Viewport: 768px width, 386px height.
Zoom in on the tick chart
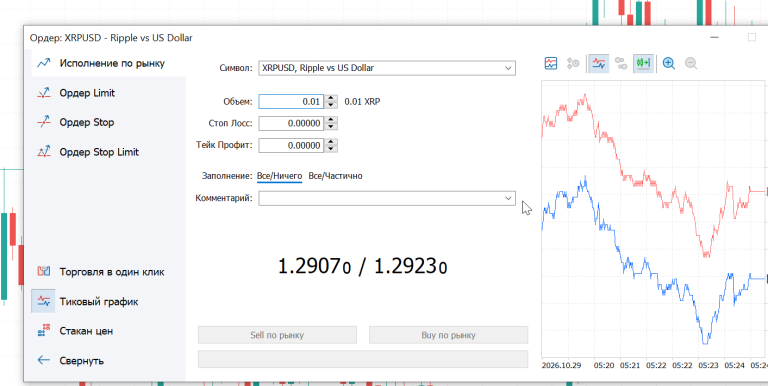(669, 63)
